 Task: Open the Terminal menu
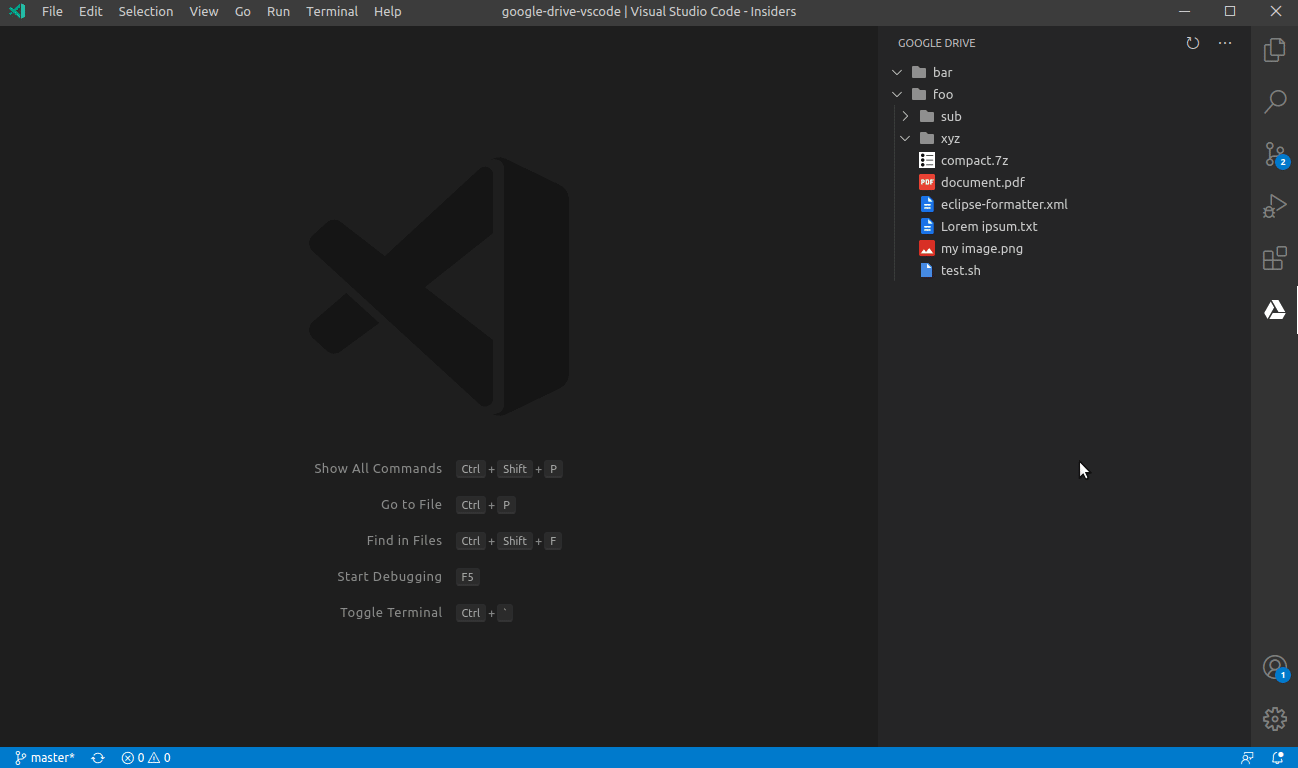tap(332, 12)
